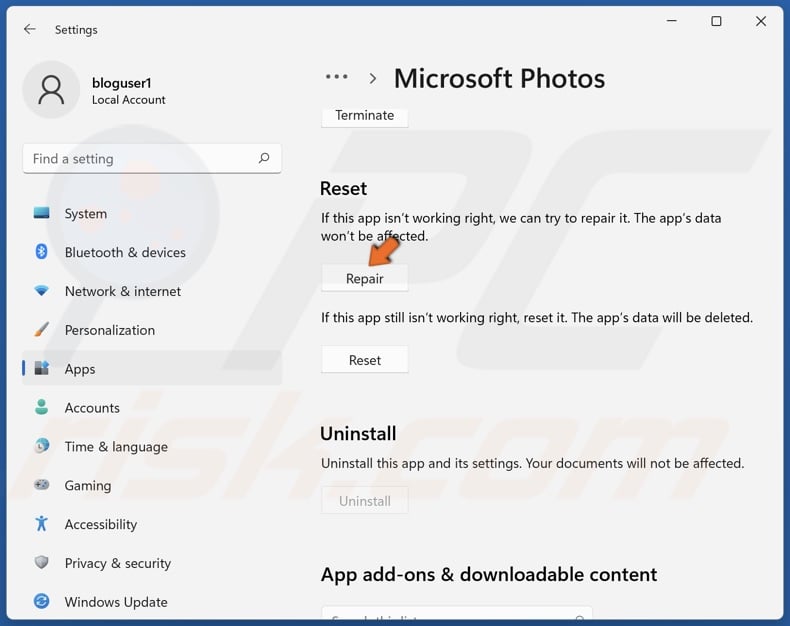Click Local Account label

point(128,100)
